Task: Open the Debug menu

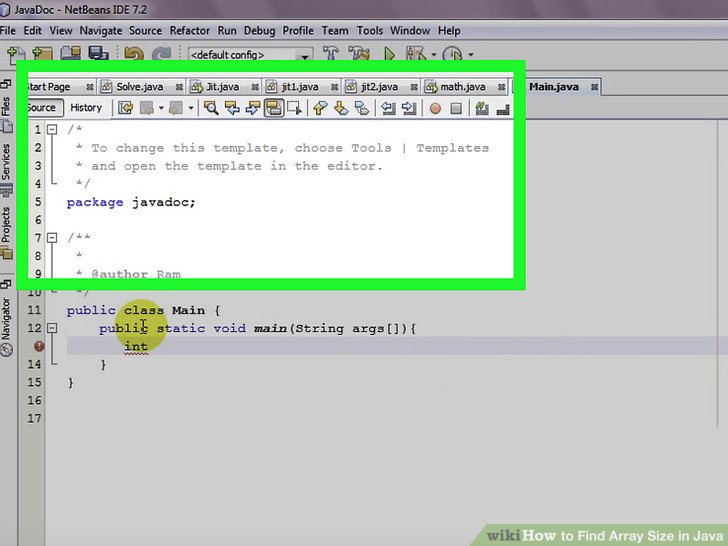Action: tap(259, 31)
